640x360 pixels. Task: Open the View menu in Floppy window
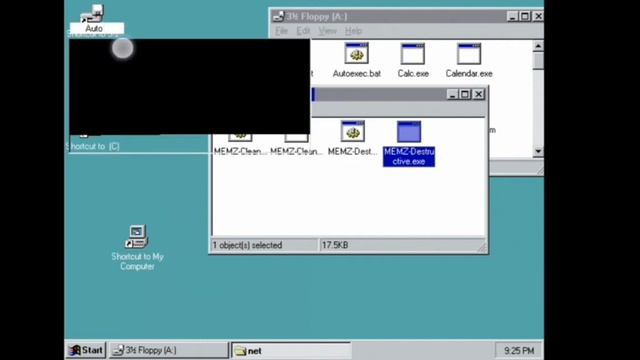[x=327, y=31]
